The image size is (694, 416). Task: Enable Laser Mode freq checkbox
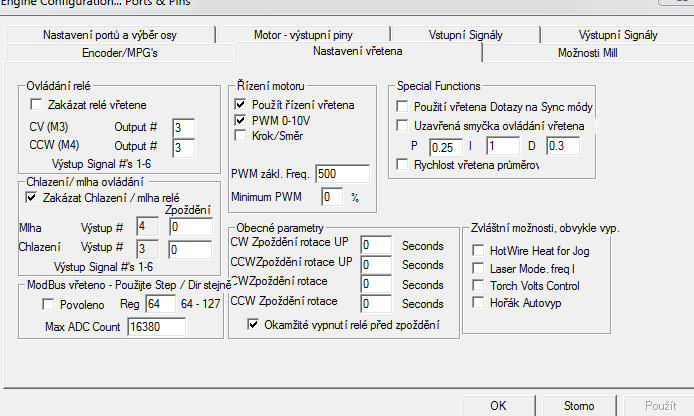click(x=478, y=268)
